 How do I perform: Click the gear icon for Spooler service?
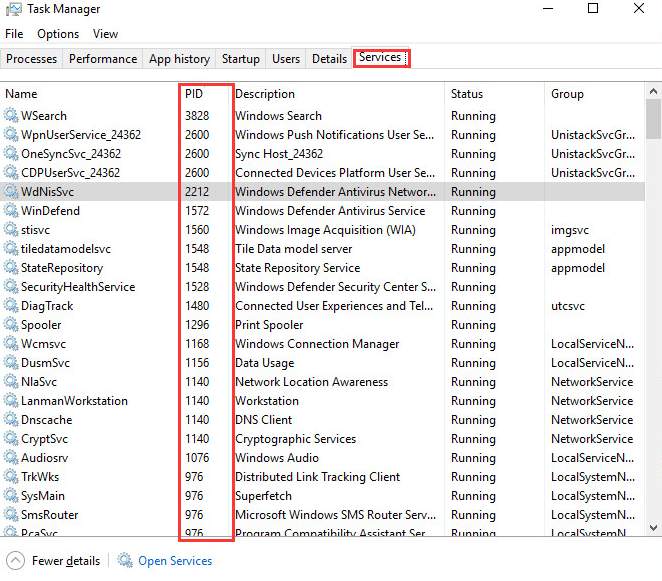pyautogui.click(x=11, y=325)
